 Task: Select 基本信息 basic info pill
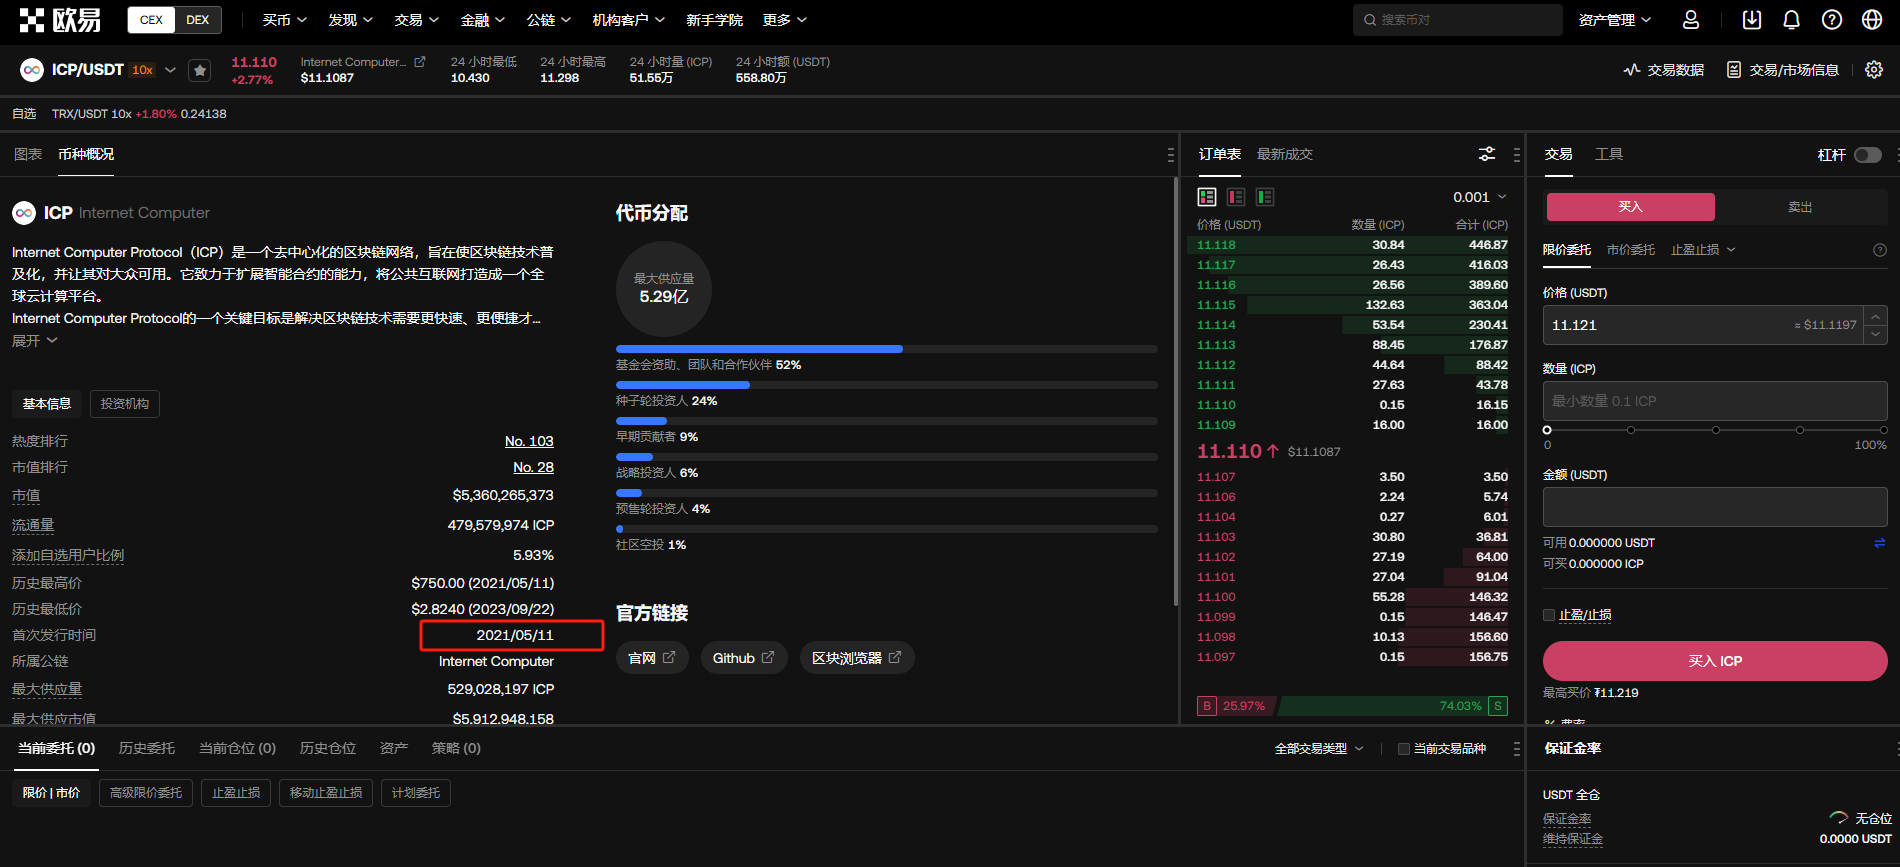[47, 404]
